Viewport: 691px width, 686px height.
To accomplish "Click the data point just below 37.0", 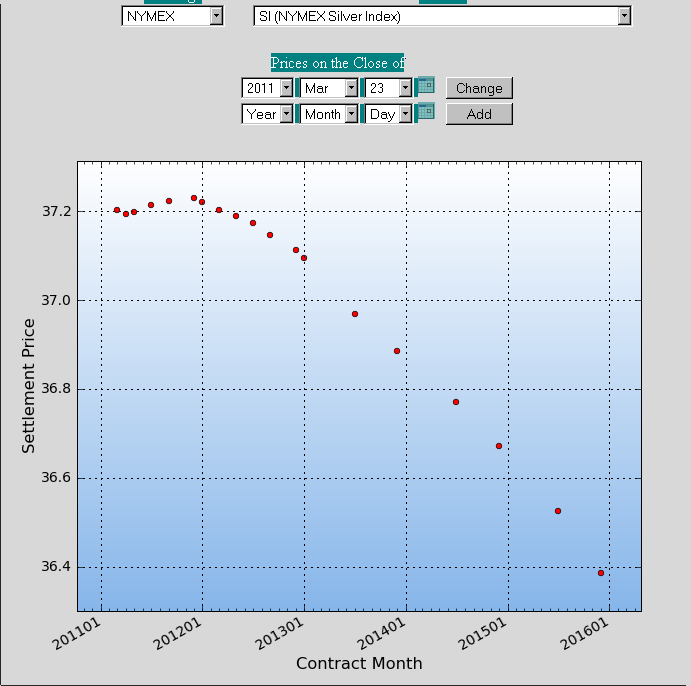I will click(355, 314).
